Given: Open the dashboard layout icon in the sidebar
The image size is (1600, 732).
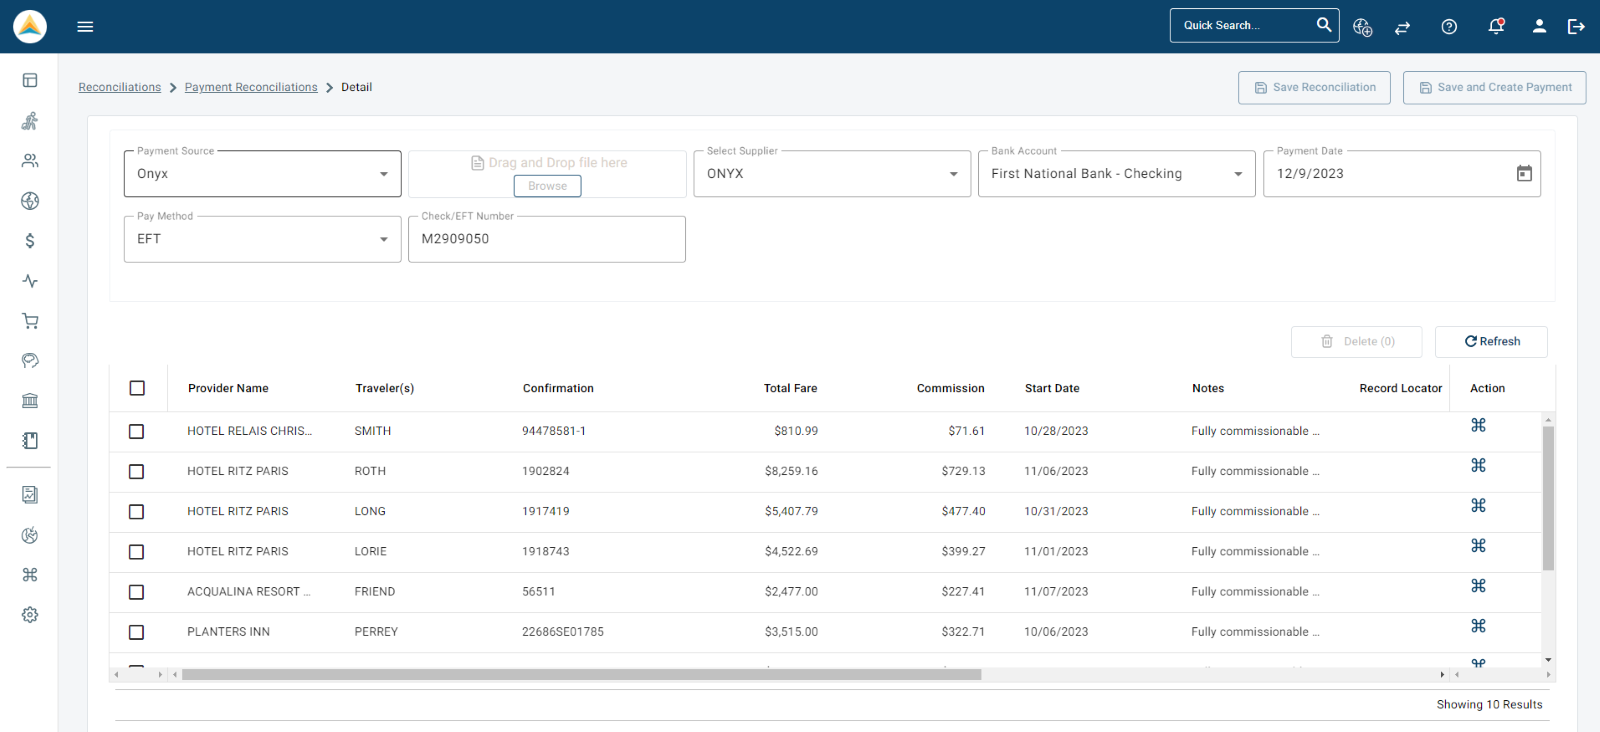Looking at the screenshot, I should click(30, 80).
